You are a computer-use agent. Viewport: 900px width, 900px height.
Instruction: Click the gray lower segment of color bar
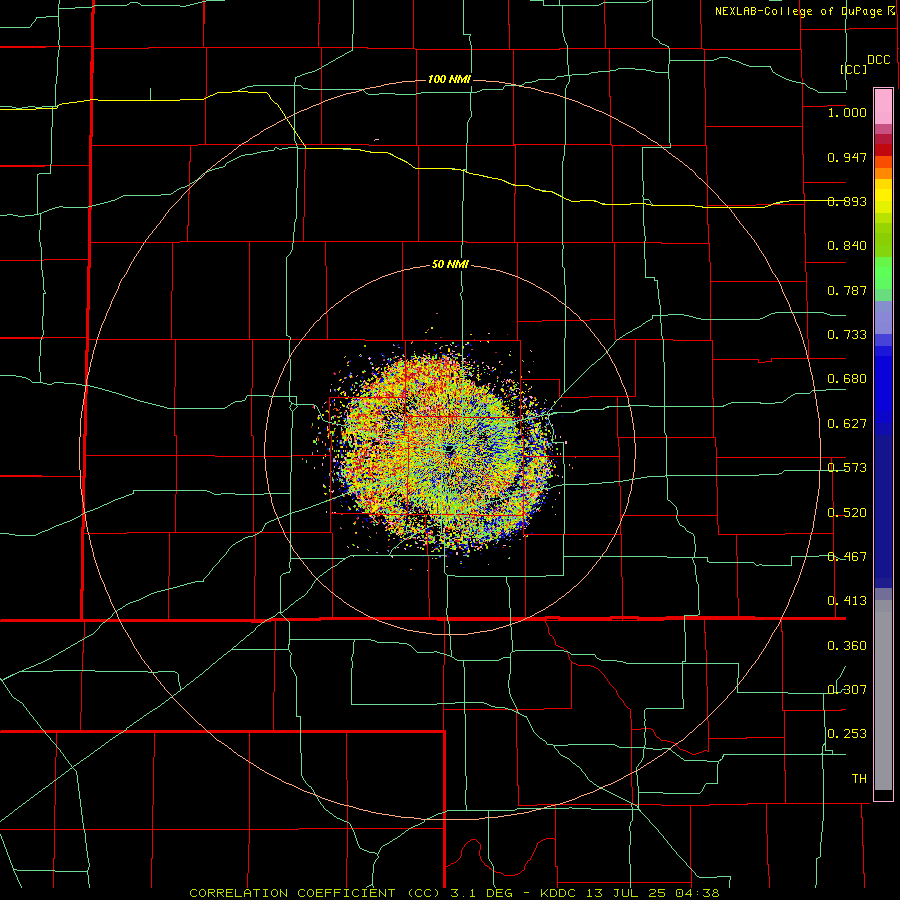tap(883, 695)
